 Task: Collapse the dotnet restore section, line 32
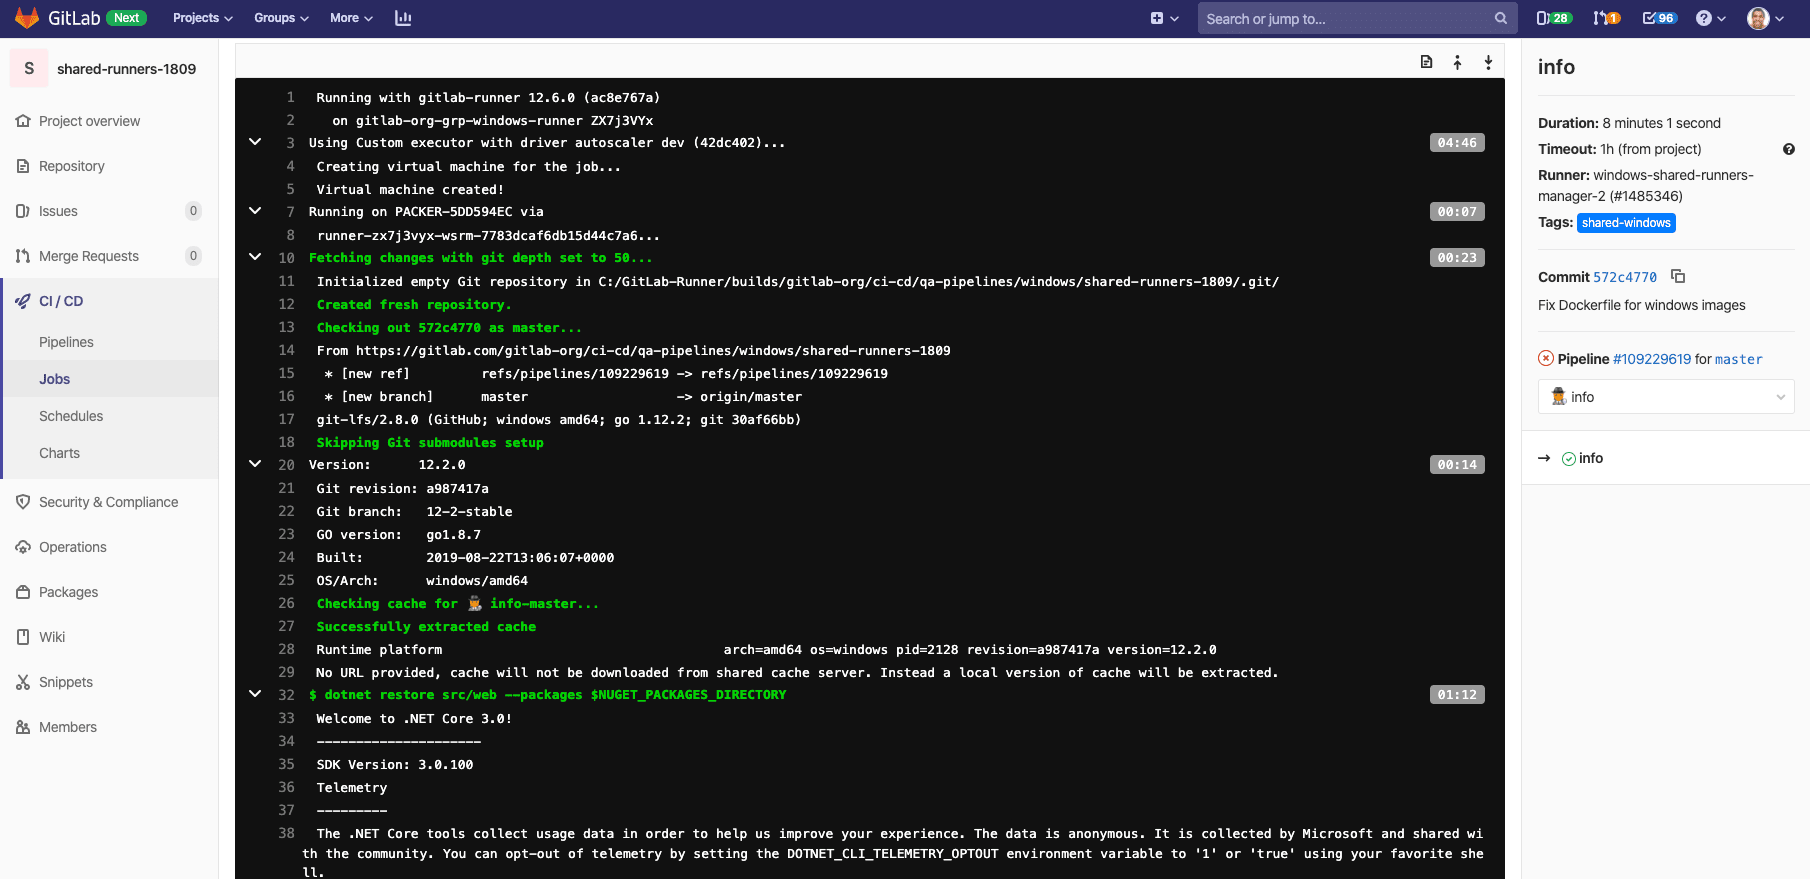point(255,694)
